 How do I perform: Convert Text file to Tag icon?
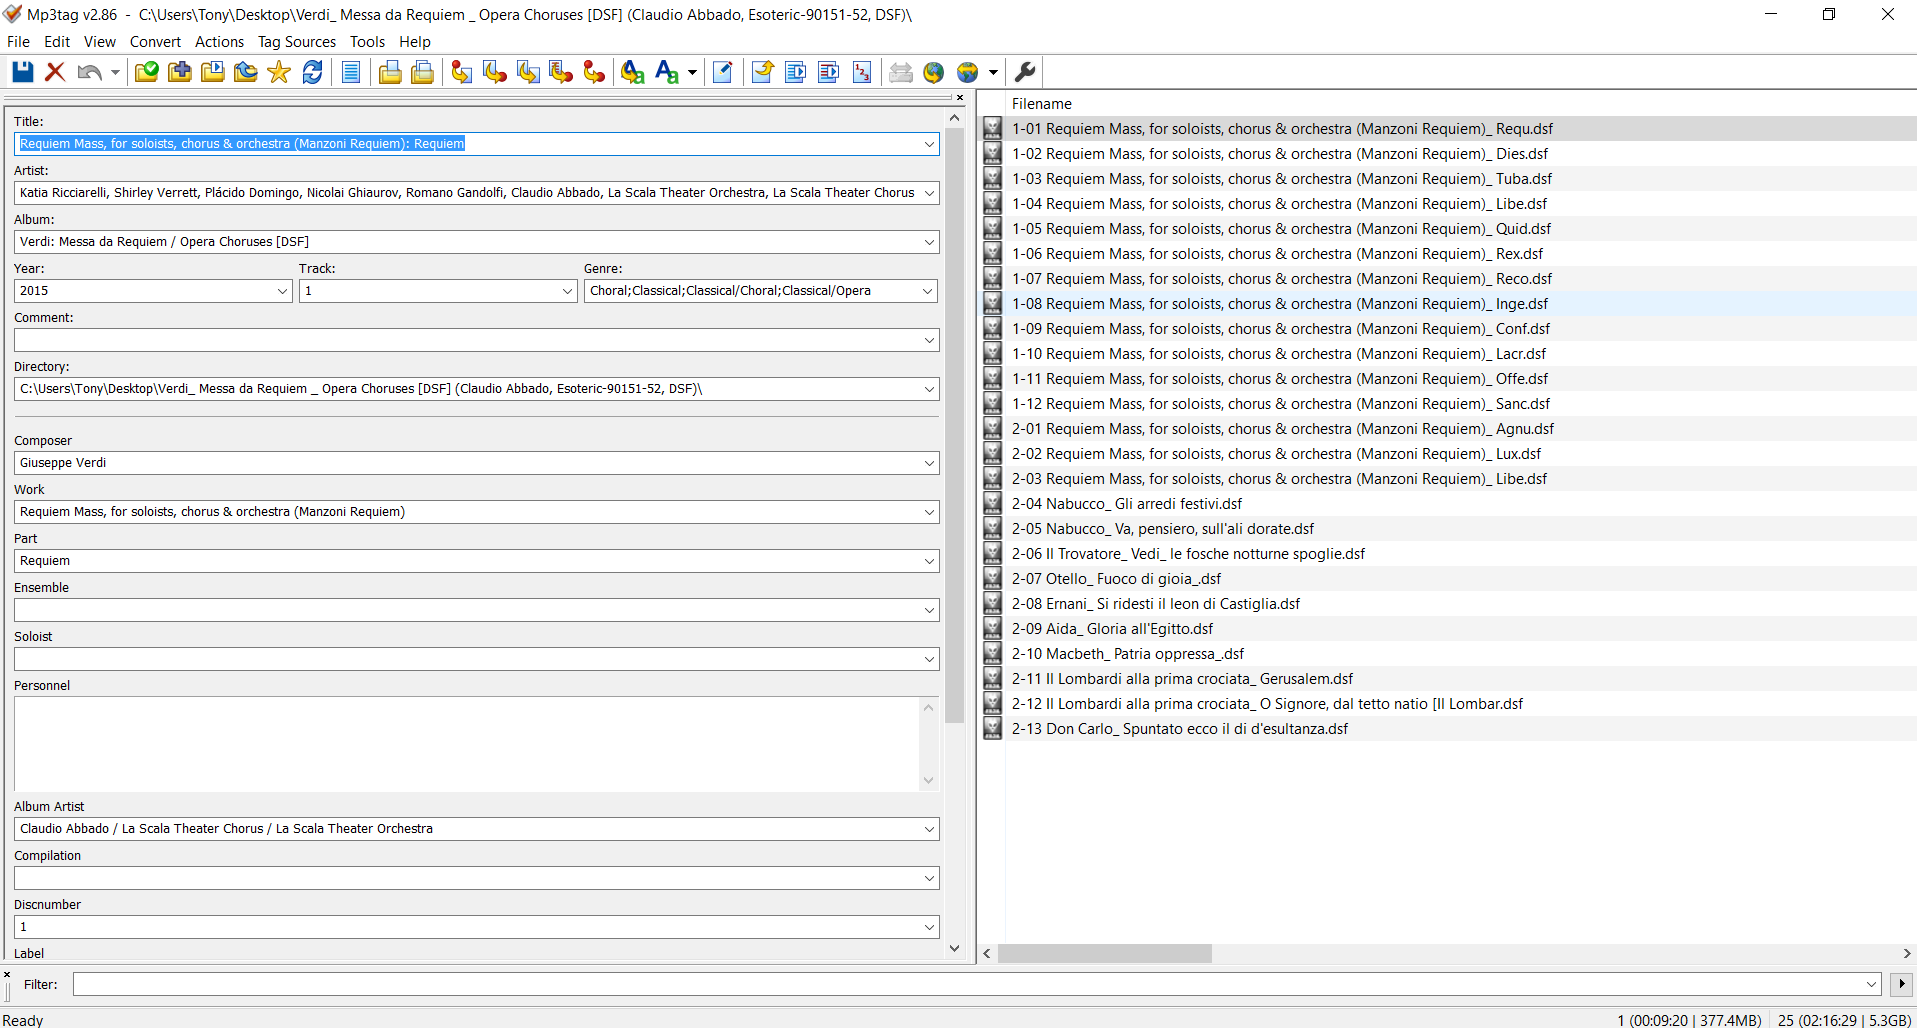(561, 72)
